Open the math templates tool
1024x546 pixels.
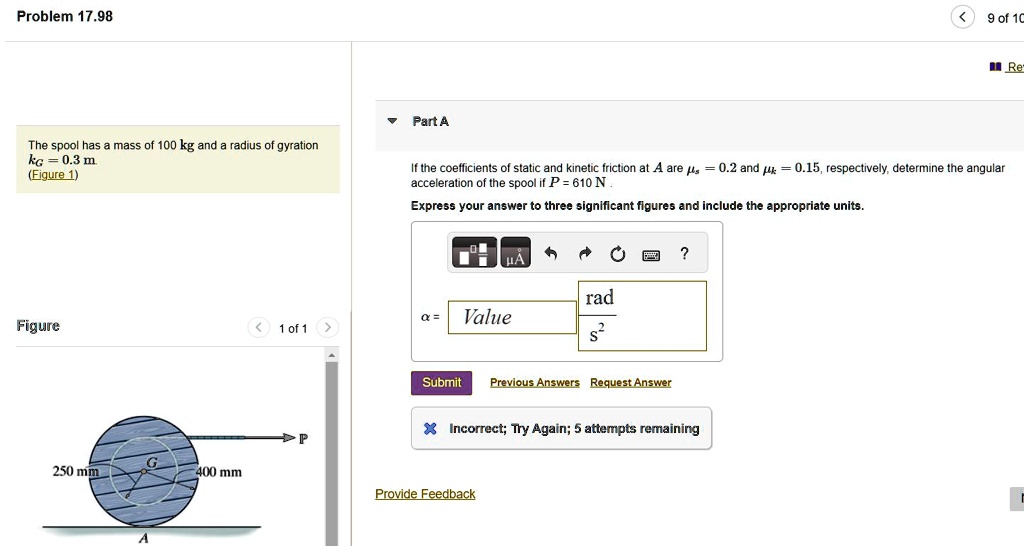473,253
